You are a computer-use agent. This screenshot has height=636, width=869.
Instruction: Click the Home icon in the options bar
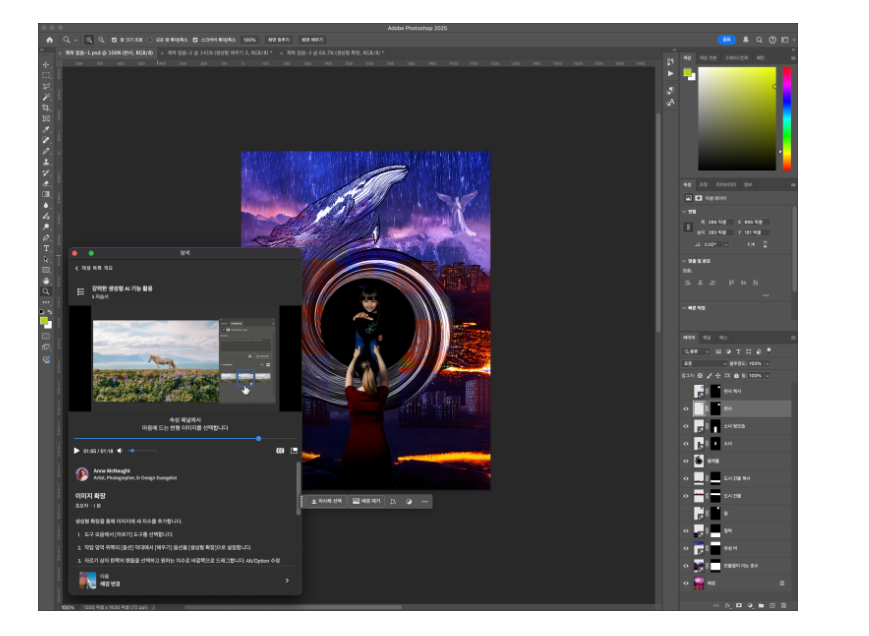coord(49,40)
